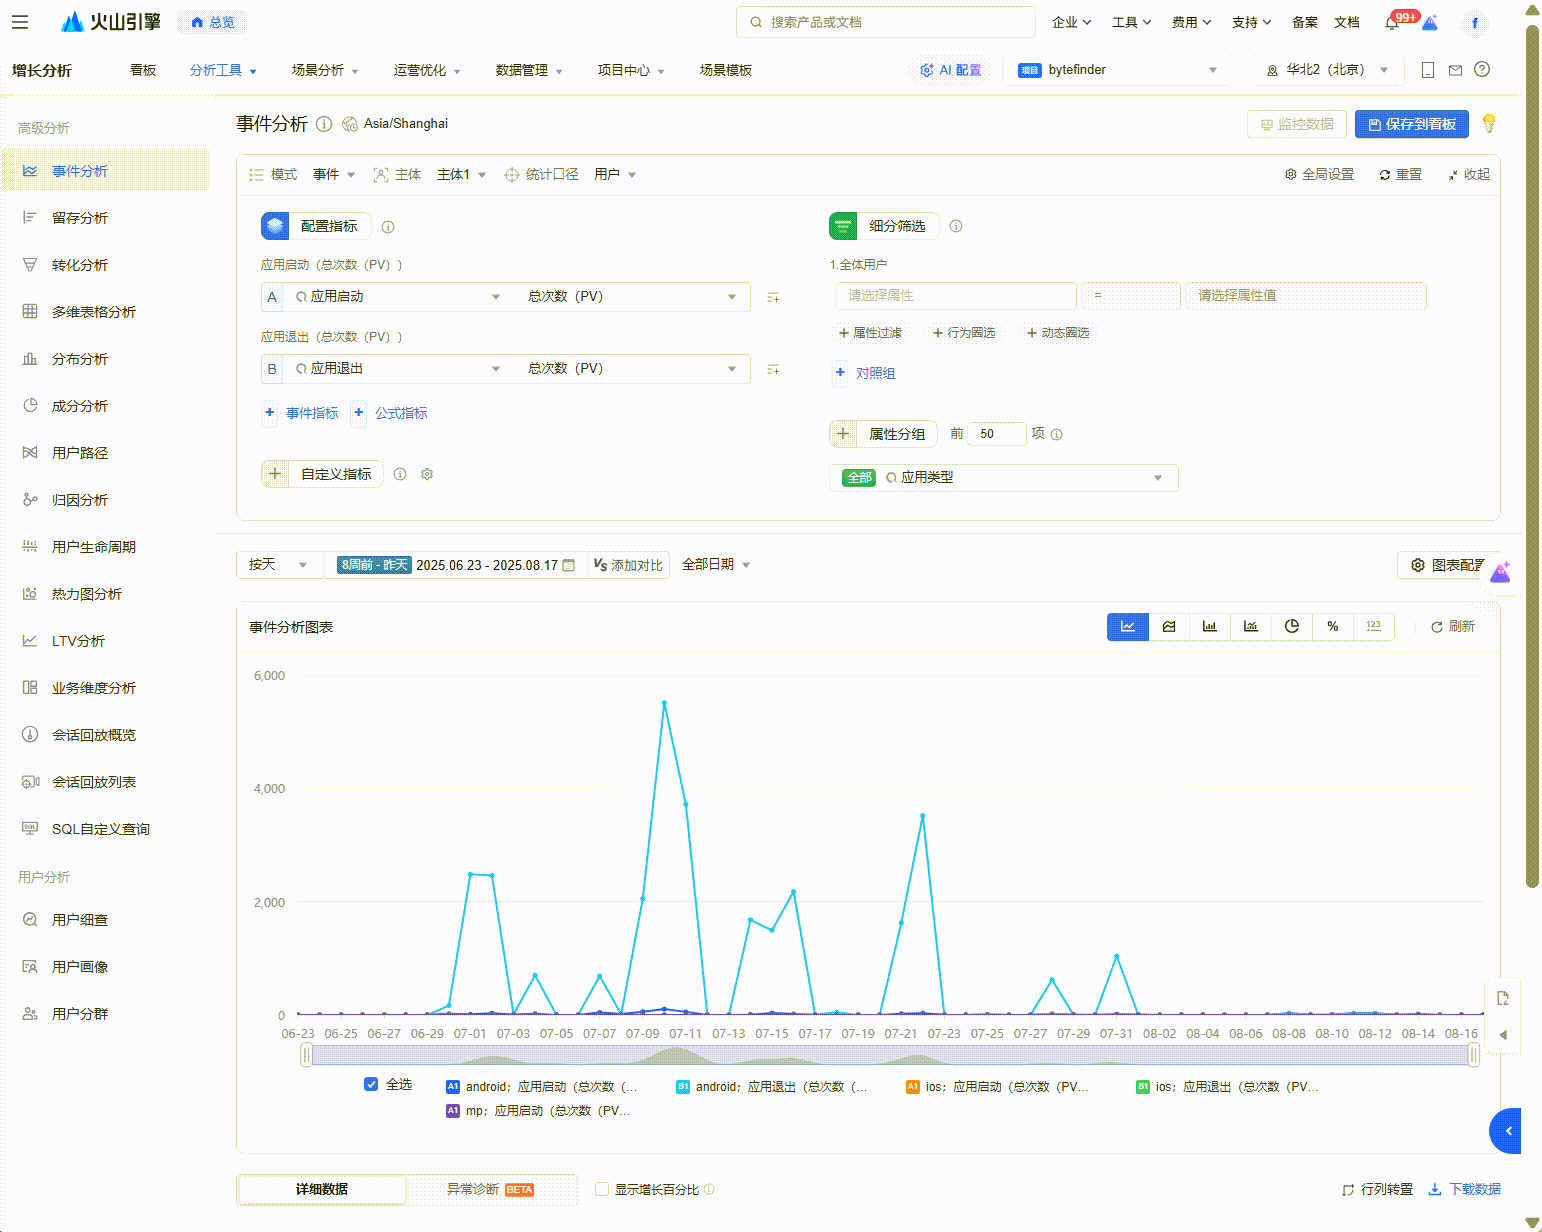Switch chart to pie chart view
Image resolution: width=1542 pixels, height=1232 pixels.
1291,626
